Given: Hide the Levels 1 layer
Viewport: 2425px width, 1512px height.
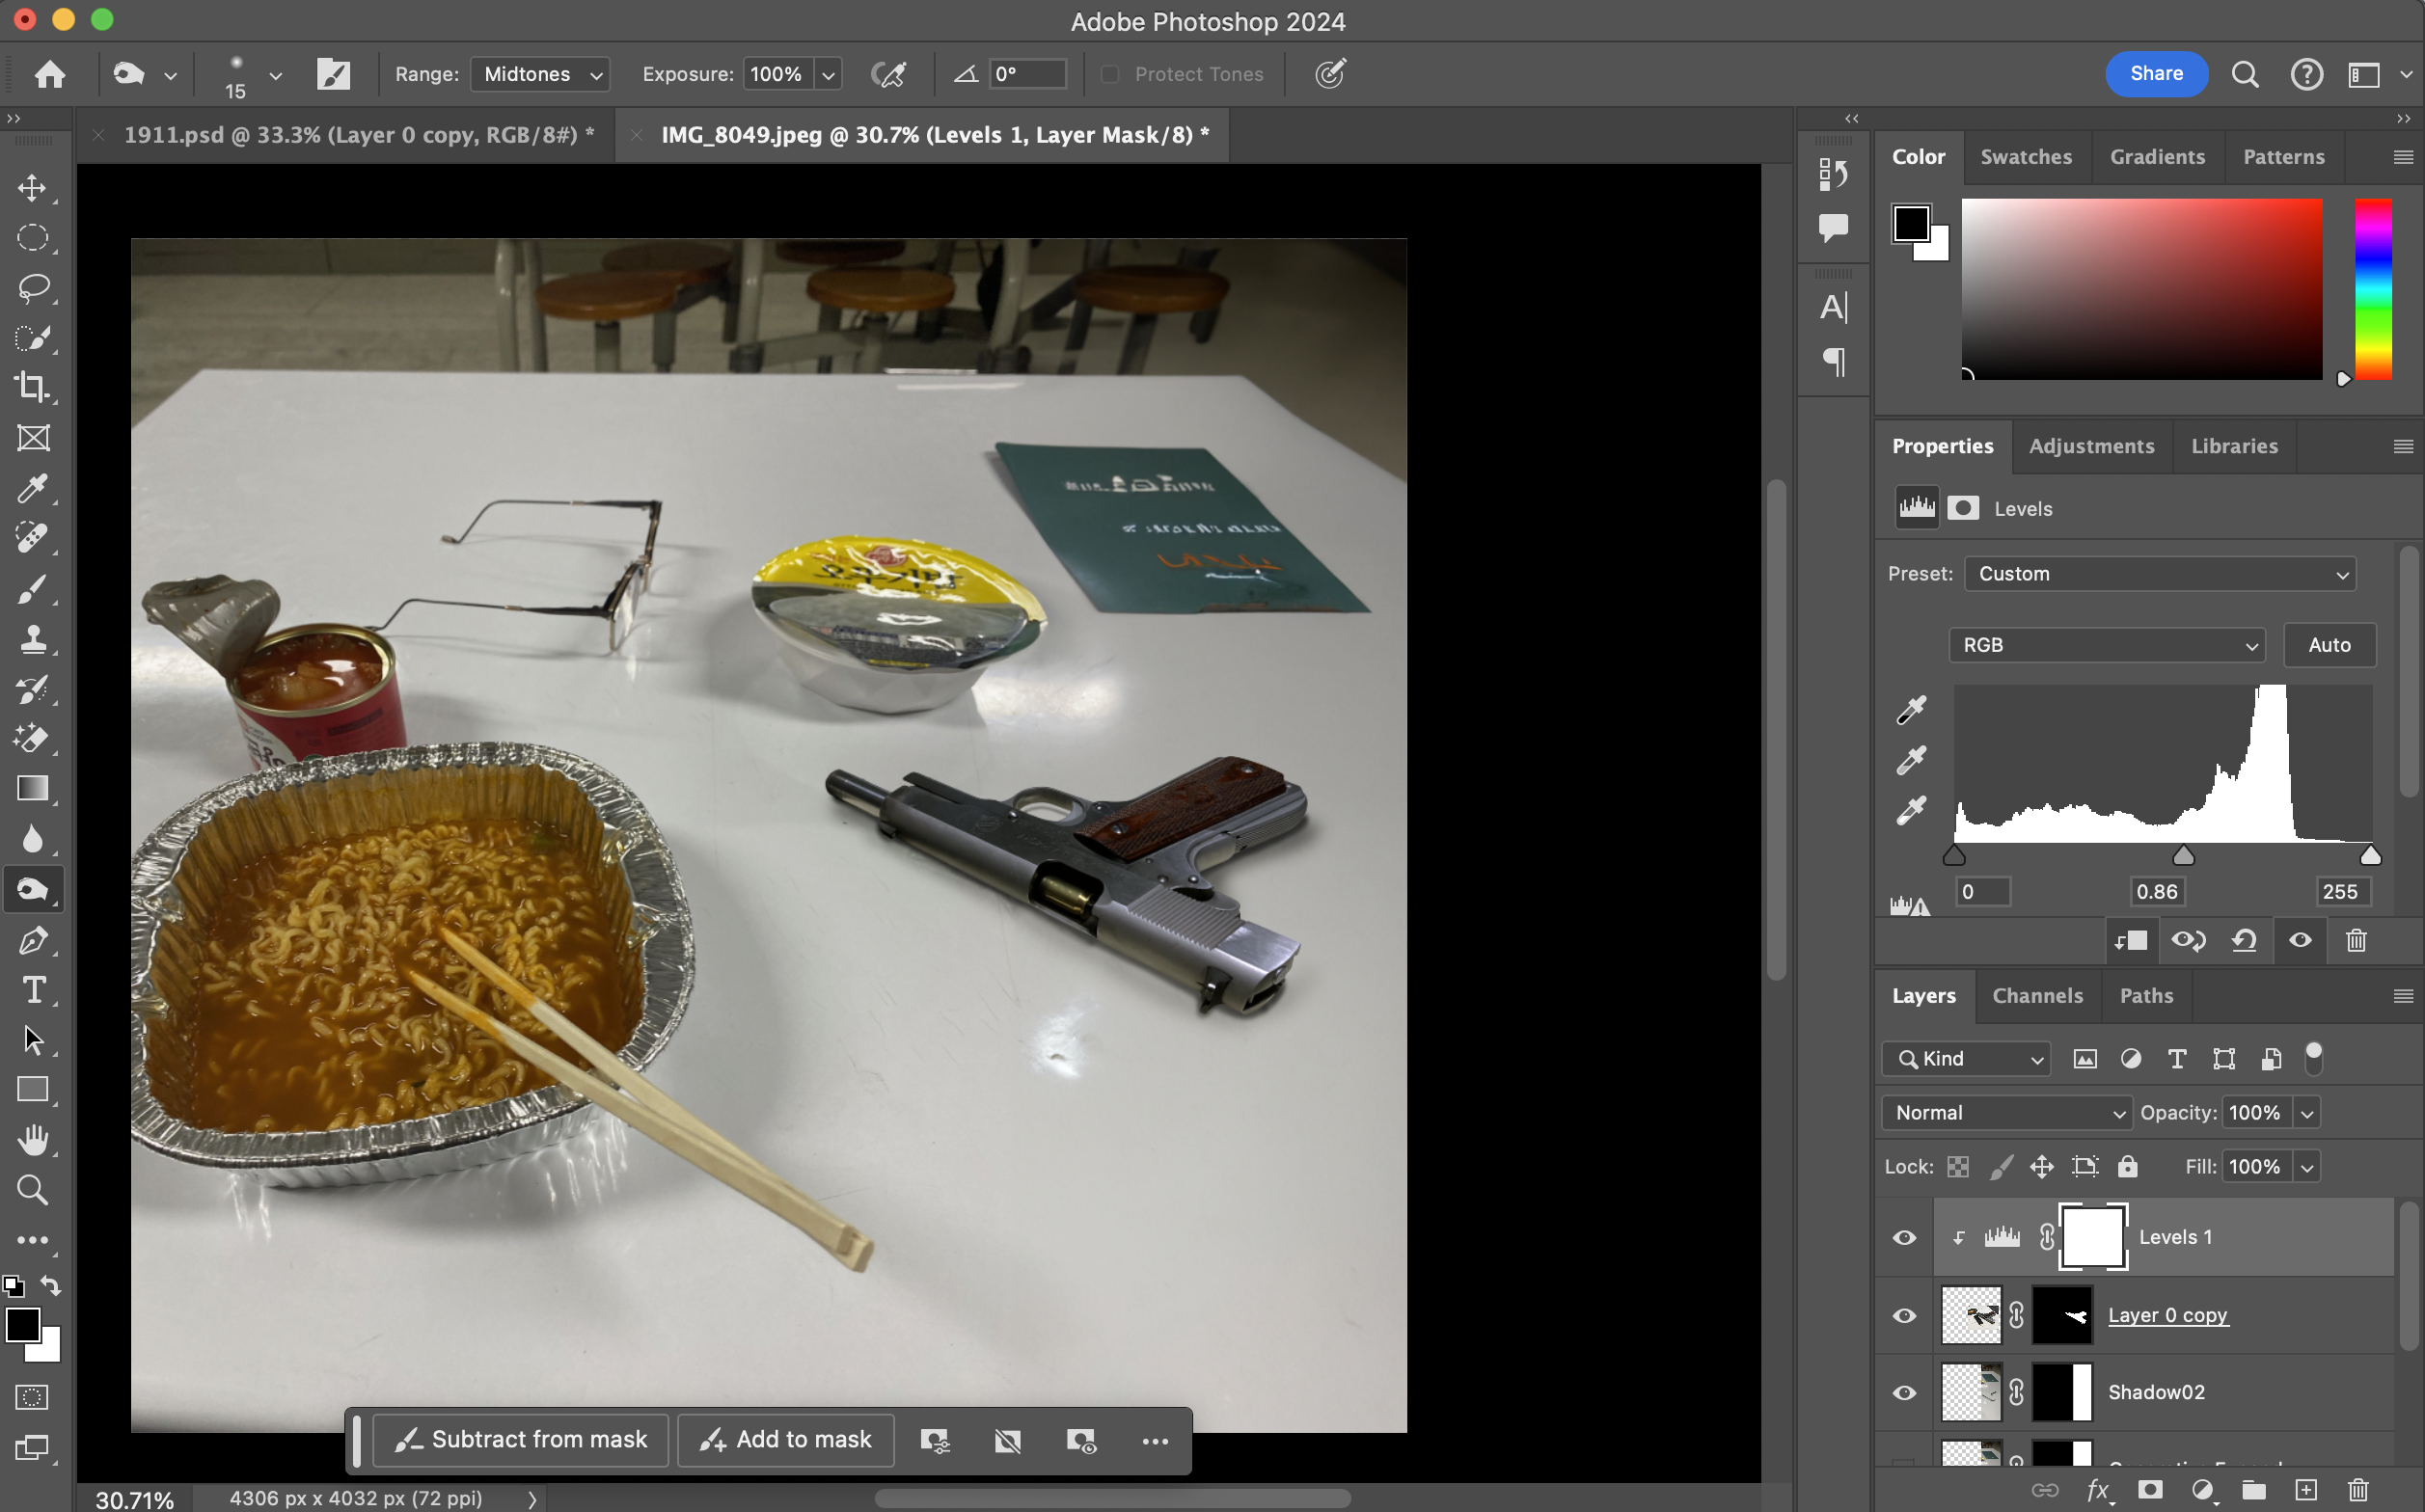Looking at the screenshot, I should [1904, 1237].
